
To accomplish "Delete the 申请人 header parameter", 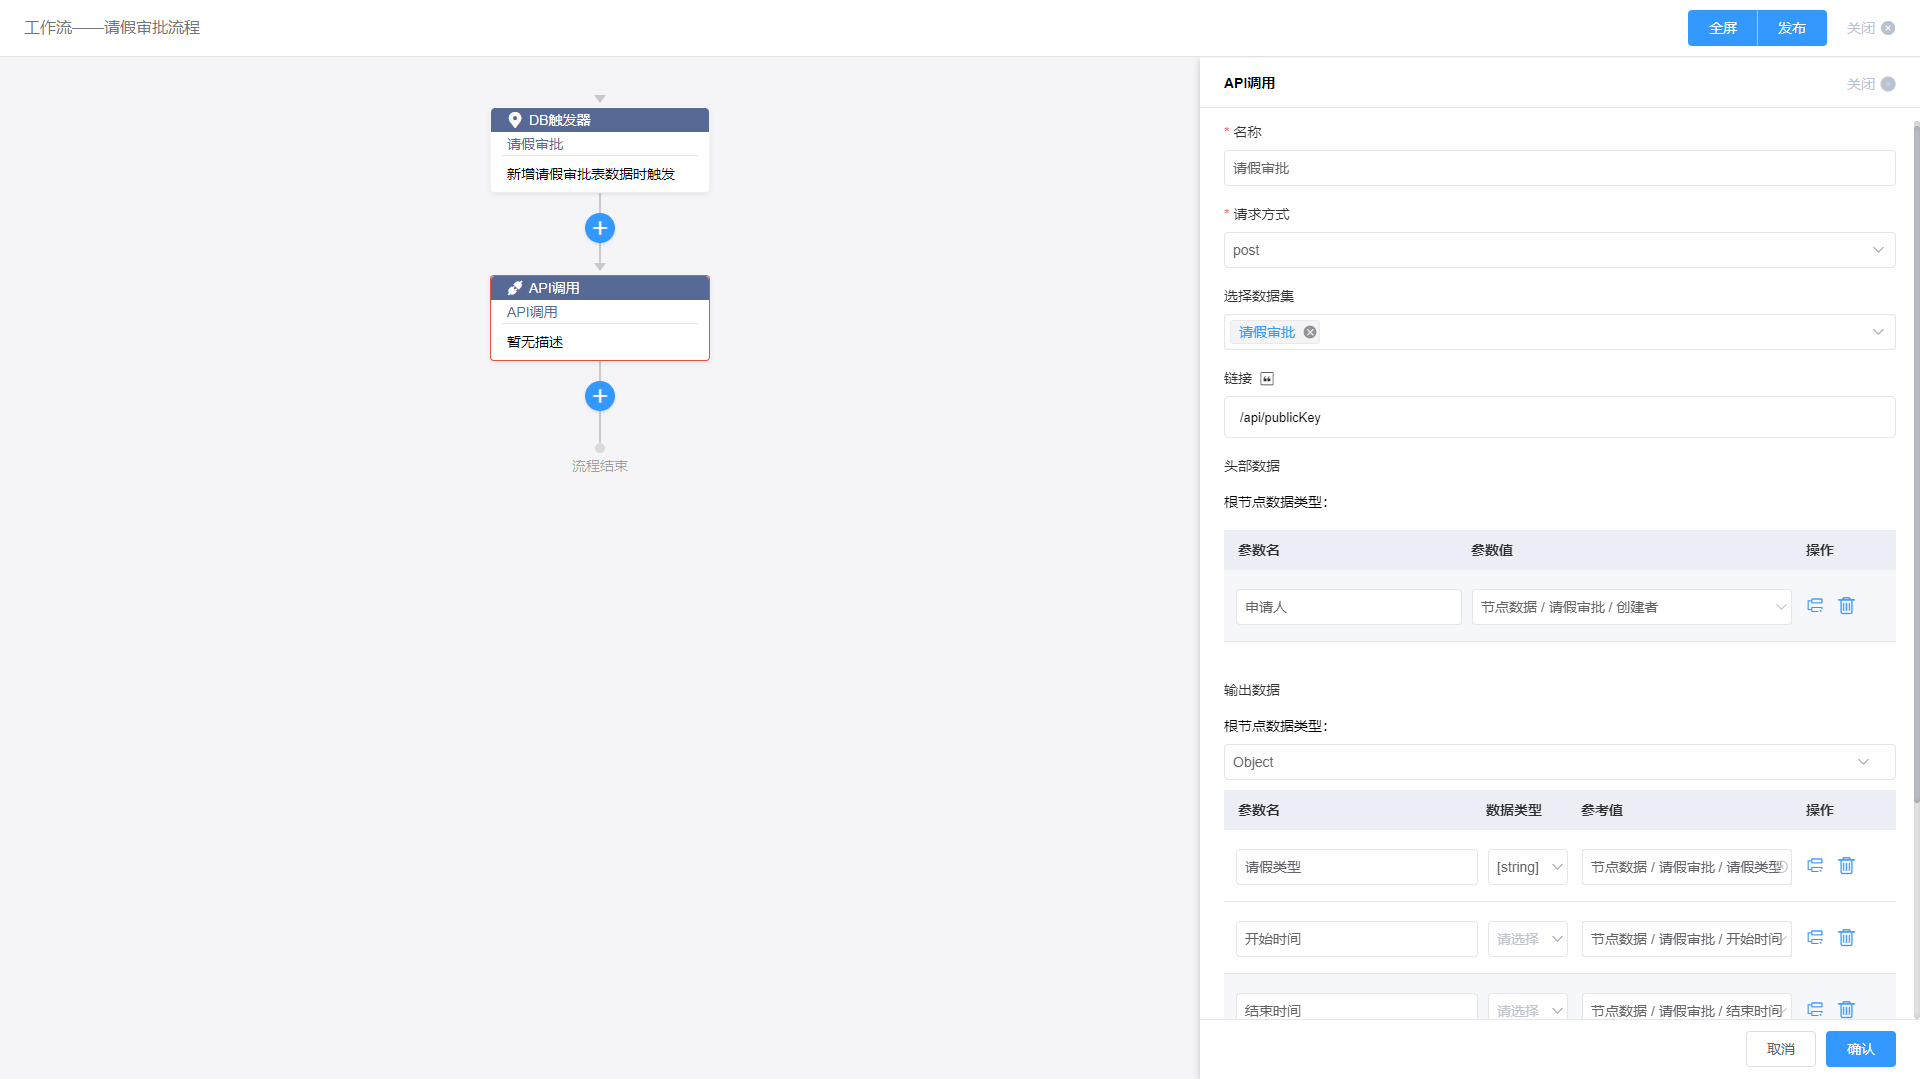I will 1847,606.
